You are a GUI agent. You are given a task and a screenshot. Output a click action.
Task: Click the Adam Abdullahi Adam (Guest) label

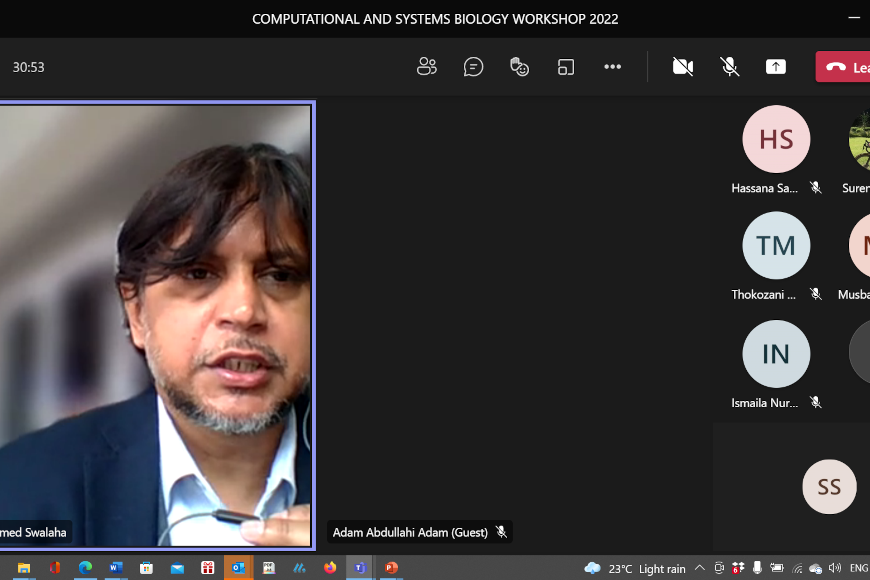coord(410,533)
